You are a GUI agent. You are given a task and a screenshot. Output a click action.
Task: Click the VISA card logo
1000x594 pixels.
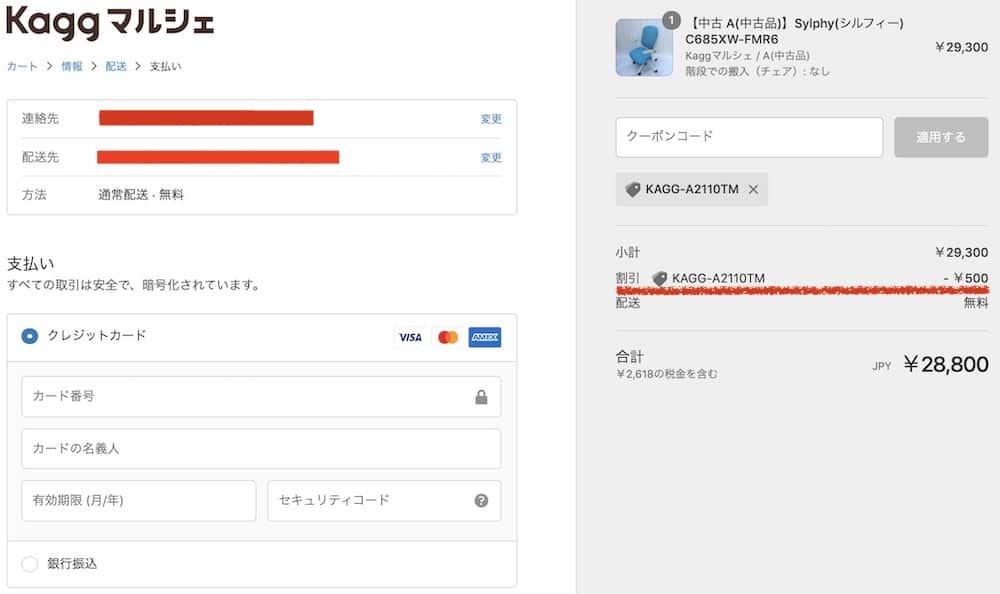click(410, 338)
